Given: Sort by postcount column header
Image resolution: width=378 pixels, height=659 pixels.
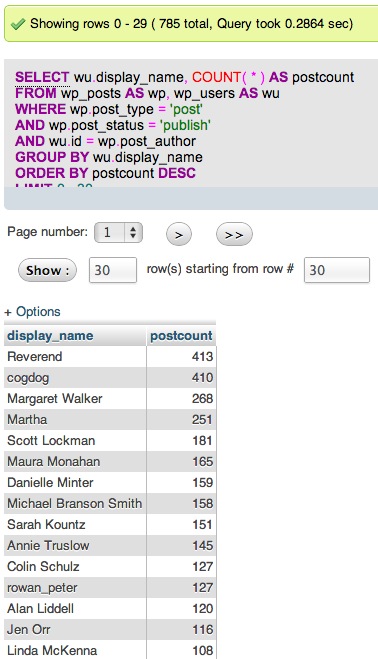Looking at the screenshot, I should (181, 336).
